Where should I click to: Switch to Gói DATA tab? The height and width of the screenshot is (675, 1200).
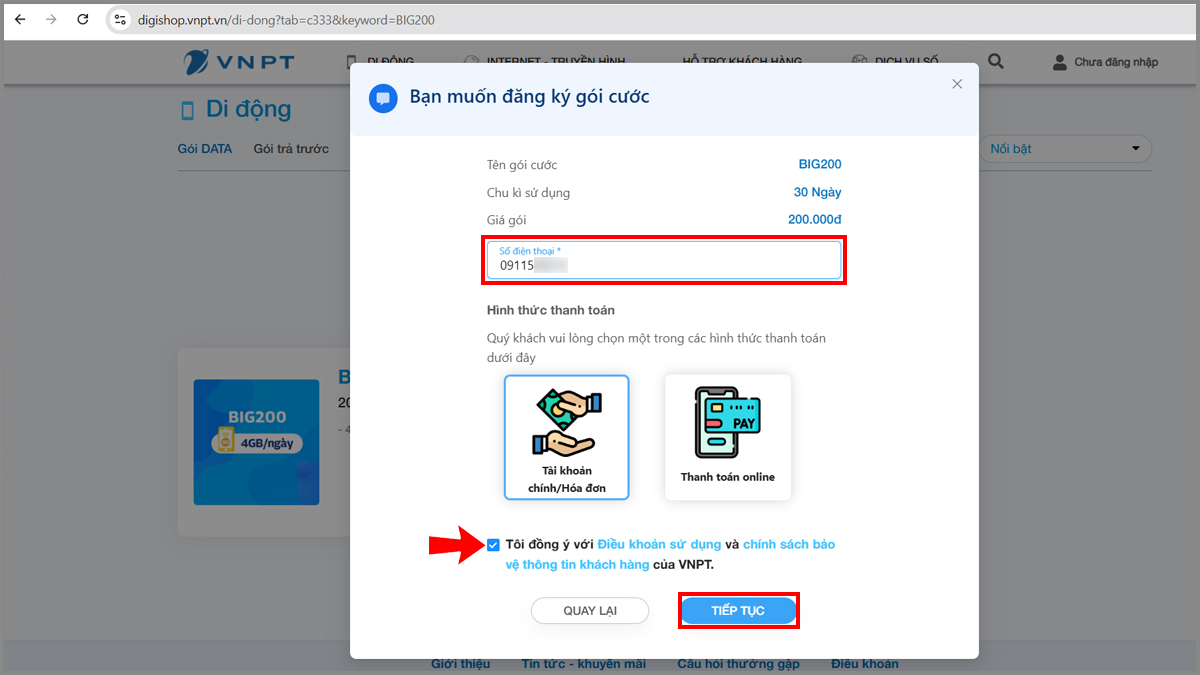(x=205, y=149)
